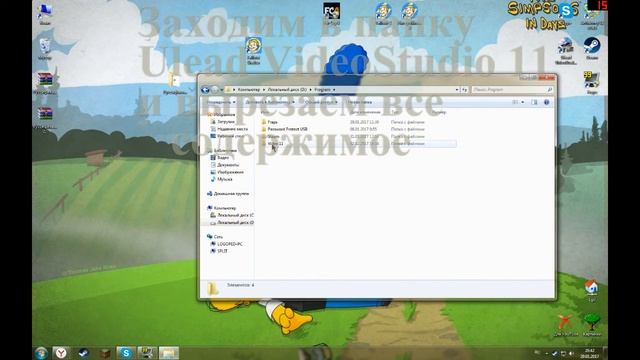Open the Steam desktop shortcut
The image size is (640, 360).
pos(591,48)
